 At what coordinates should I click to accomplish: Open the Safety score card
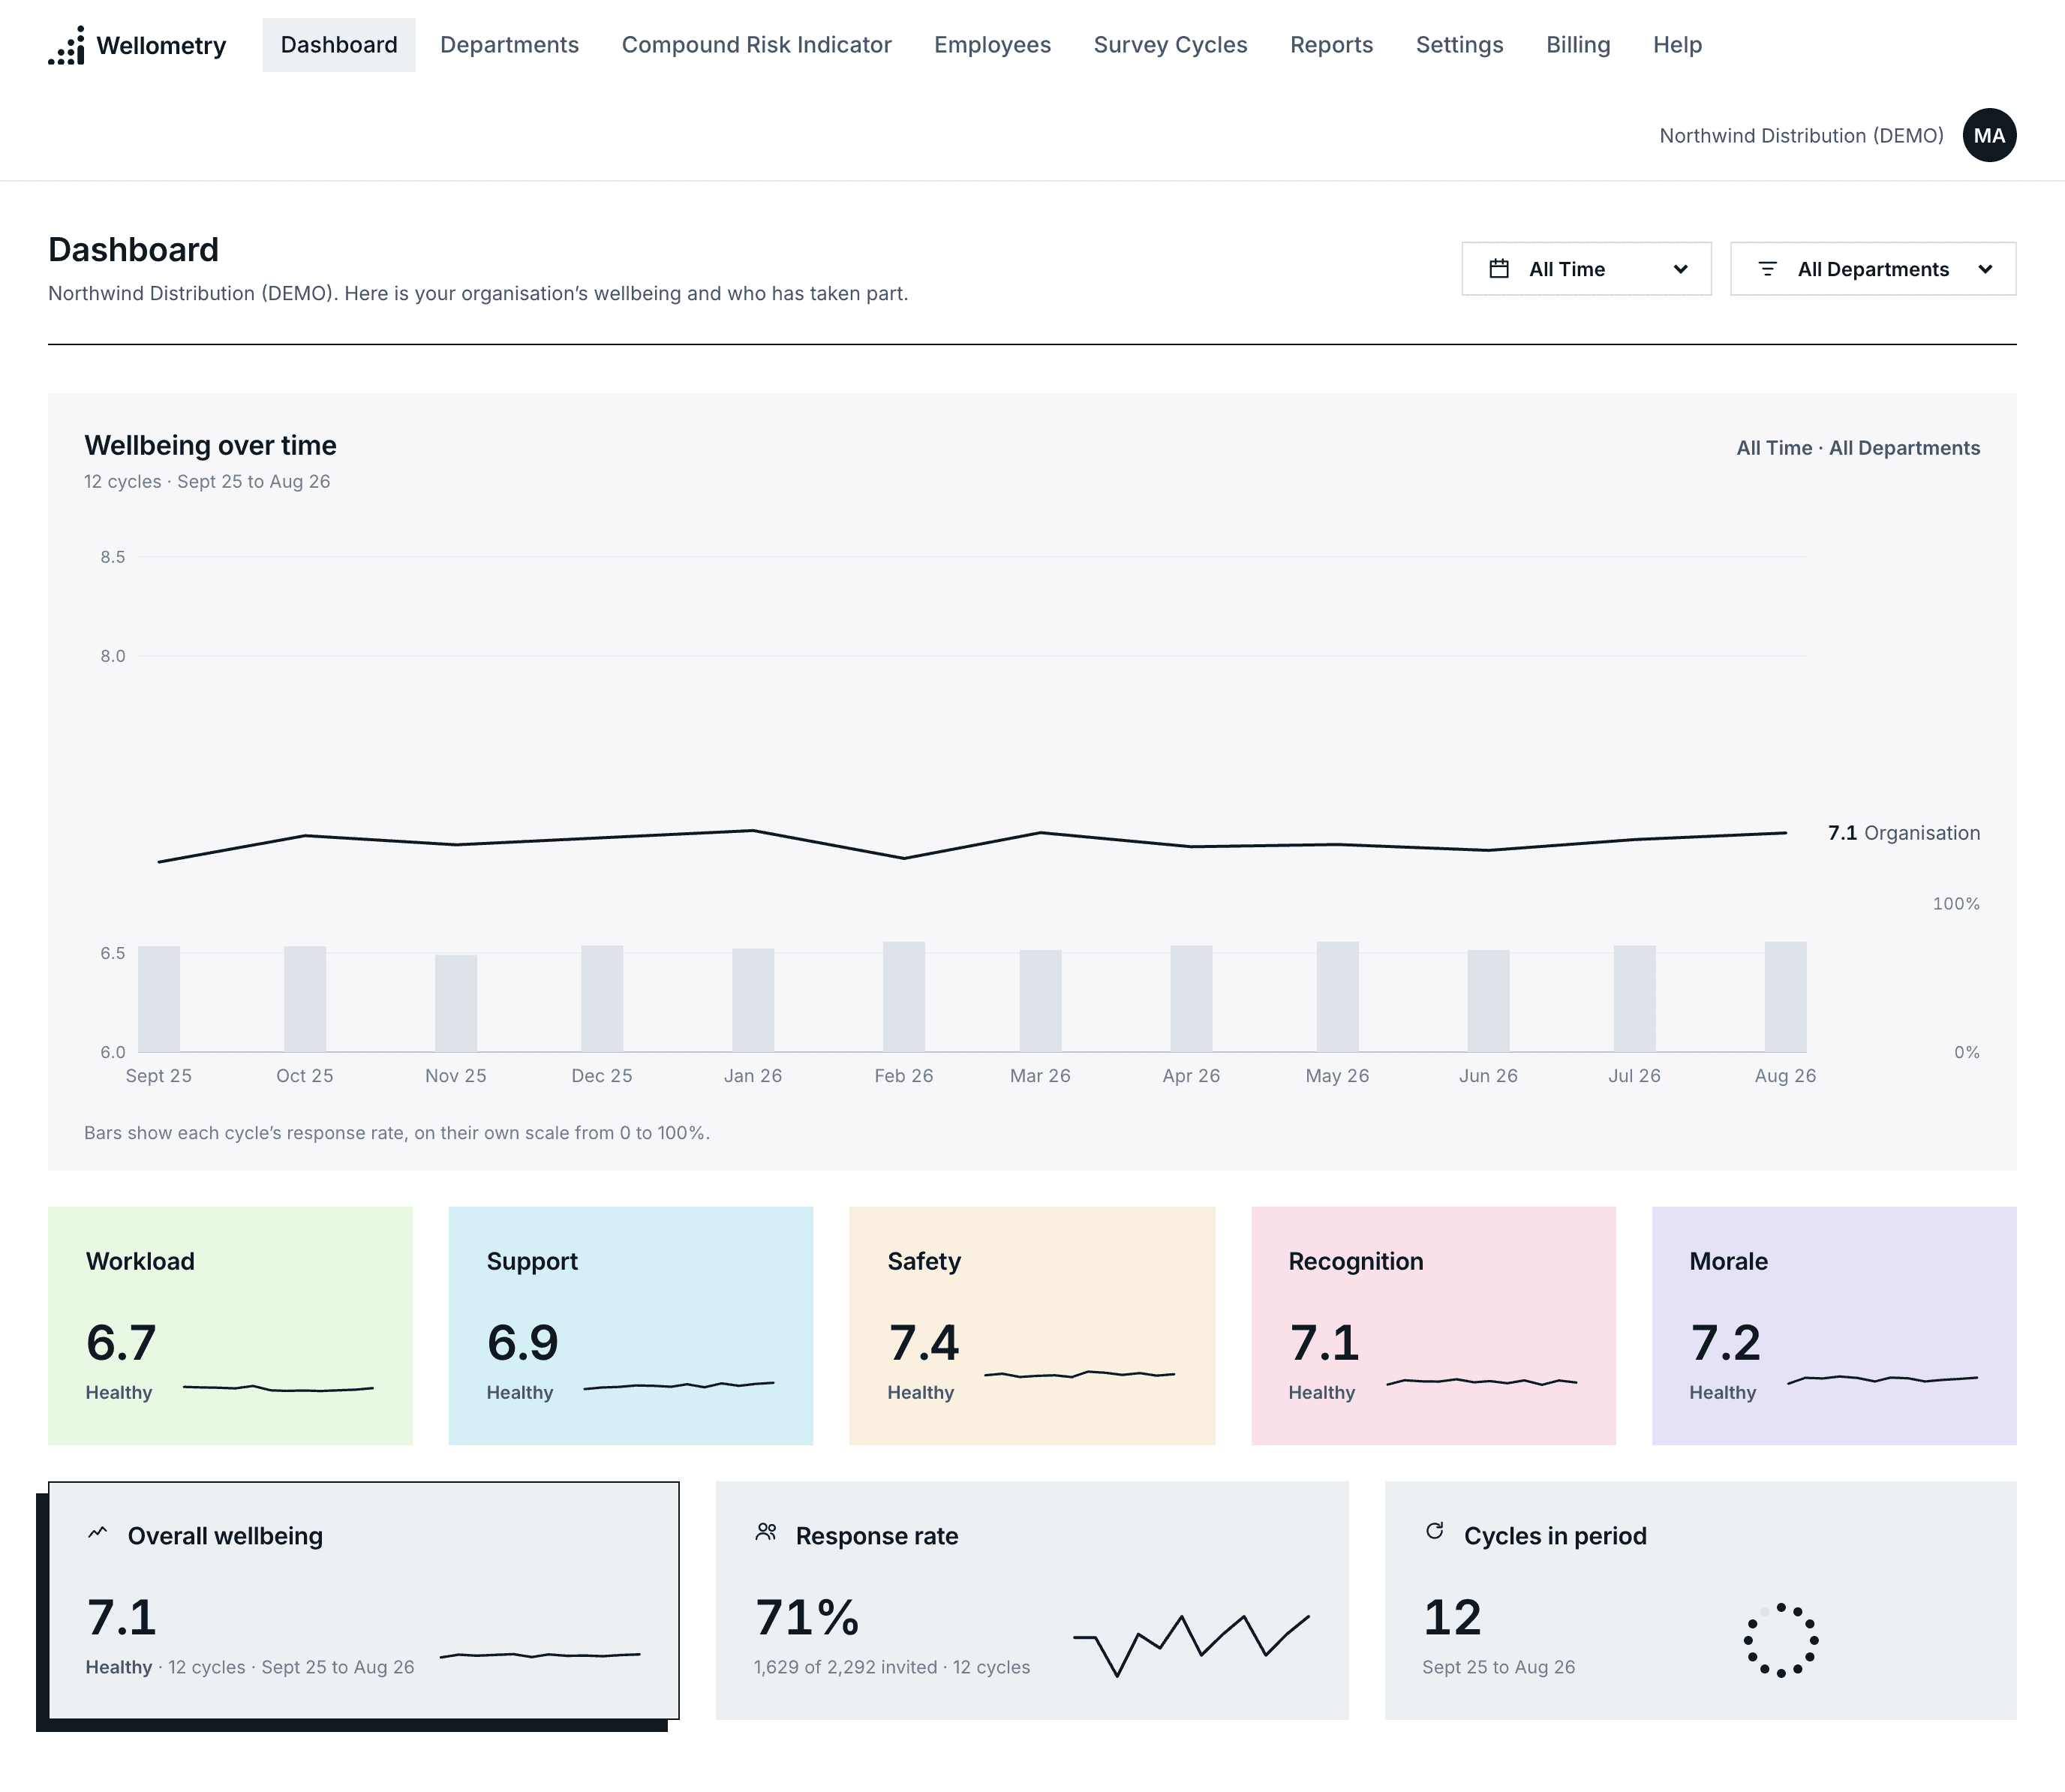[1032, 1326]
